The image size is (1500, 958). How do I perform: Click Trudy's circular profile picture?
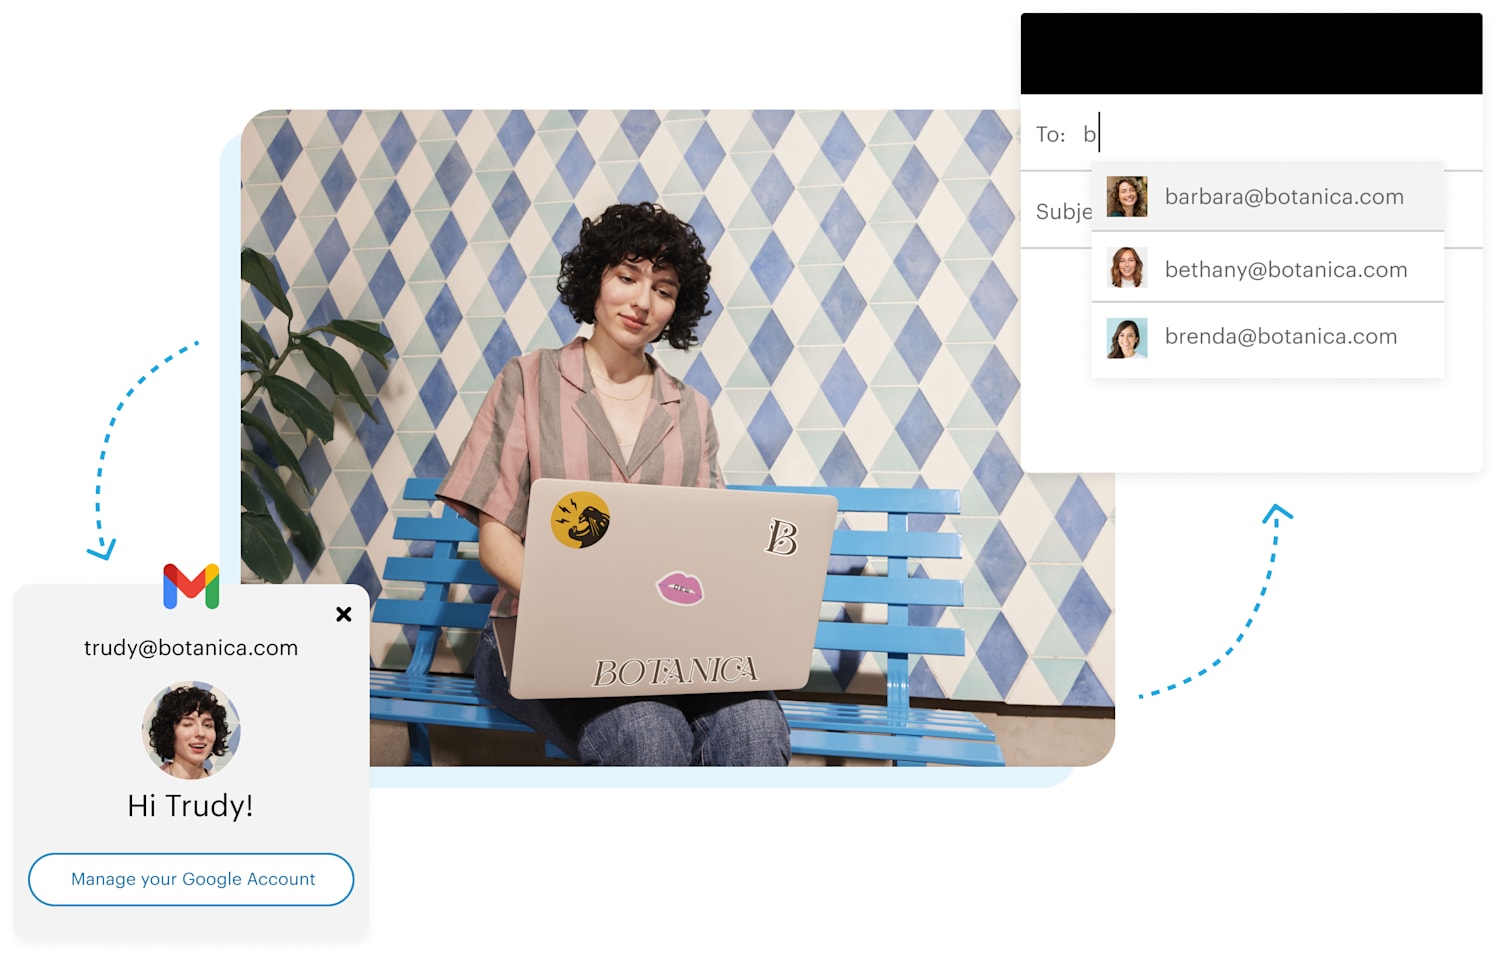tap(191, 730)
